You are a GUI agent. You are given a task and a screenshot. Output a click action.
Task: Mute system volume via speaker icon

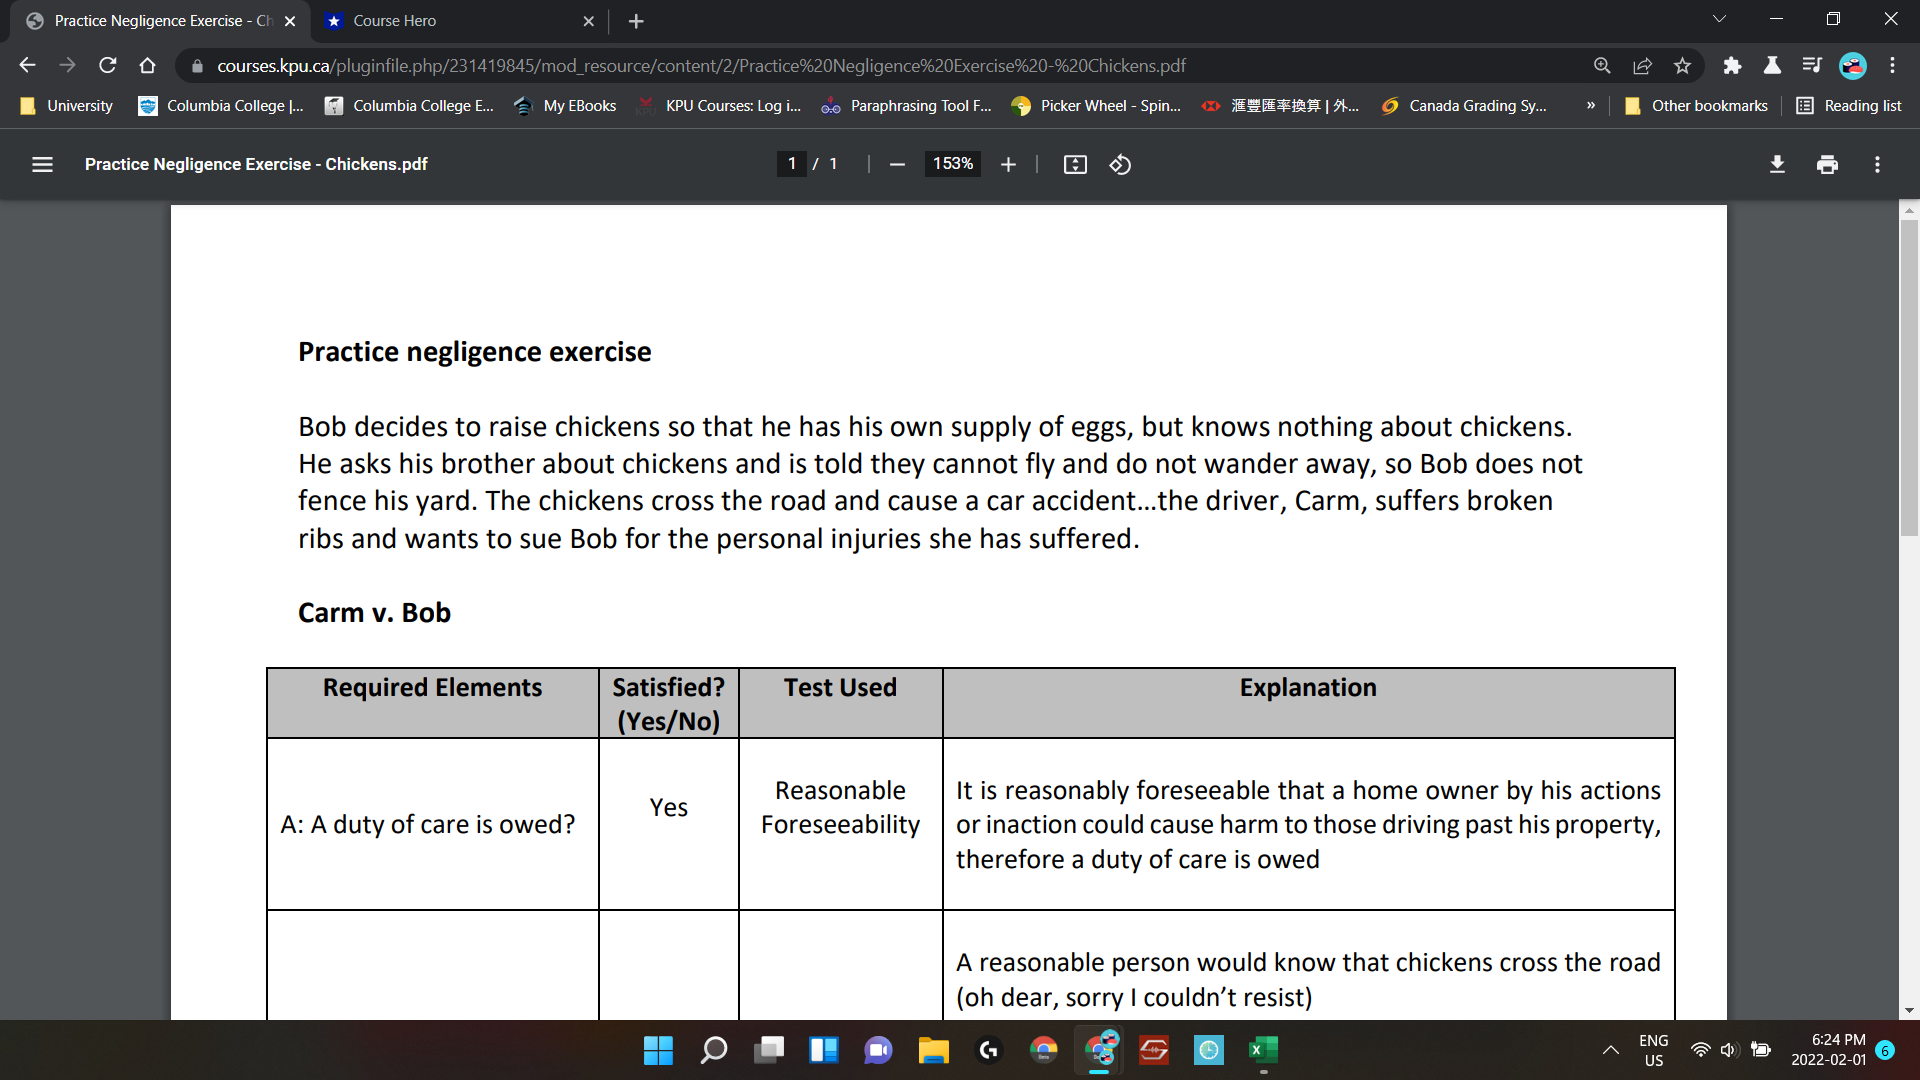click(1728, 1050)
